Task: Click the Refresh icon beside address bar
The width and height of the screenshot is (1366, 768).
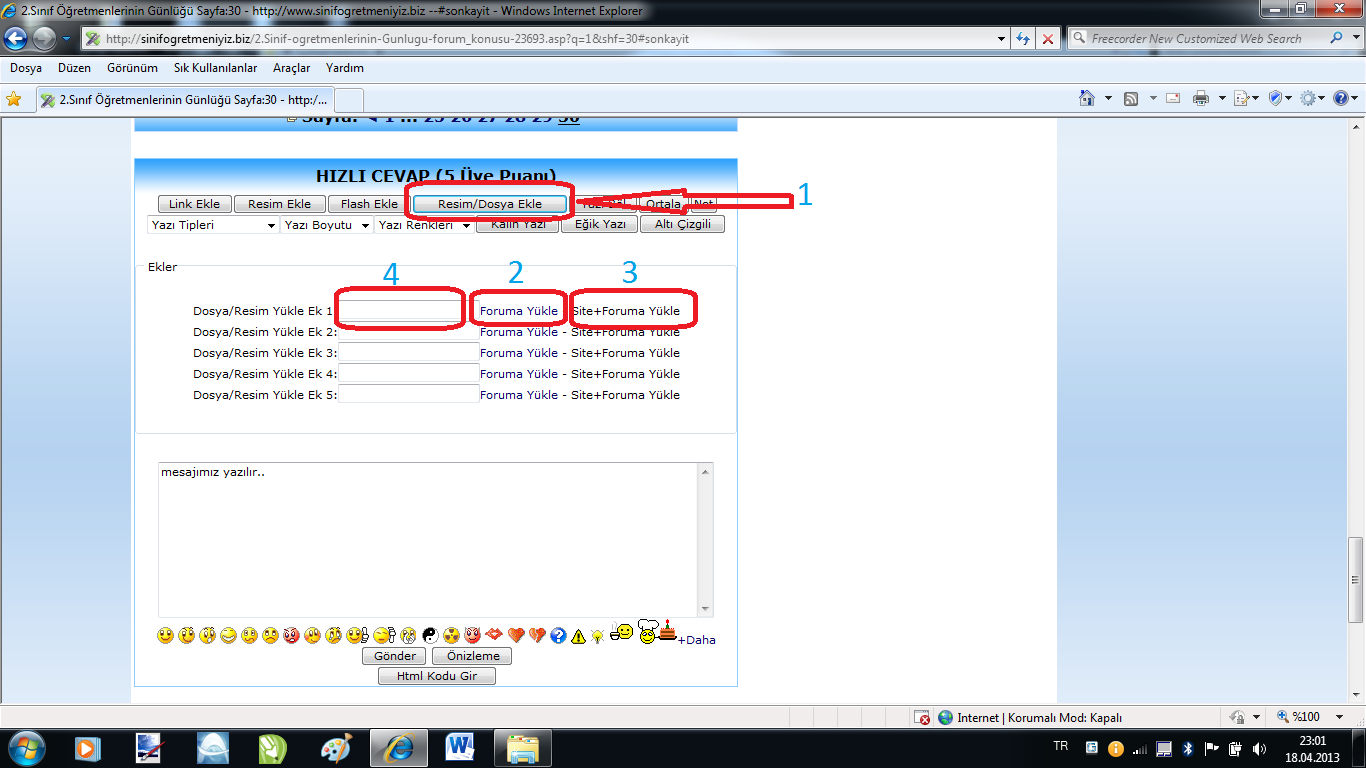Action: [x=1023, y=39]
